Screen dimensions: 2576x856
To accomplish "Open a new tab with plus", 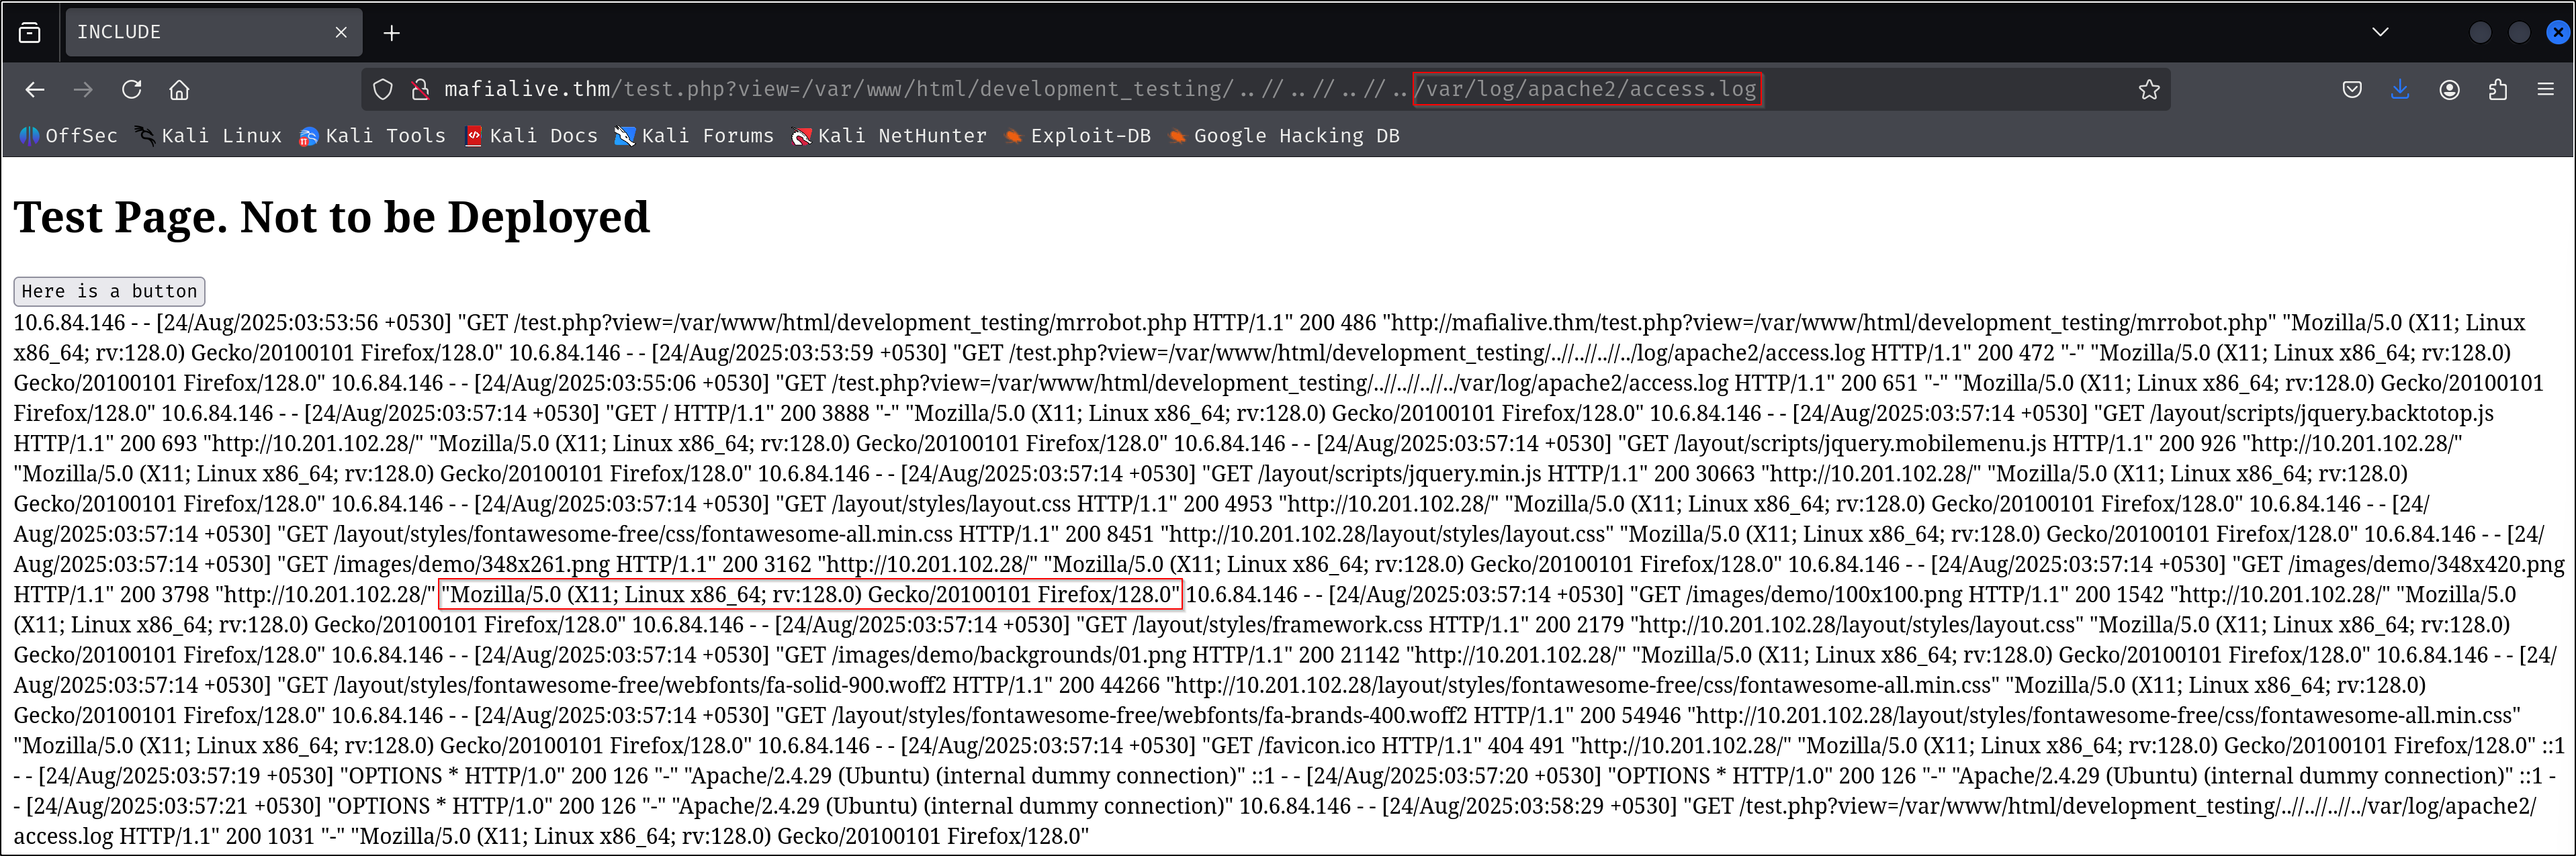I will point(392,33).
